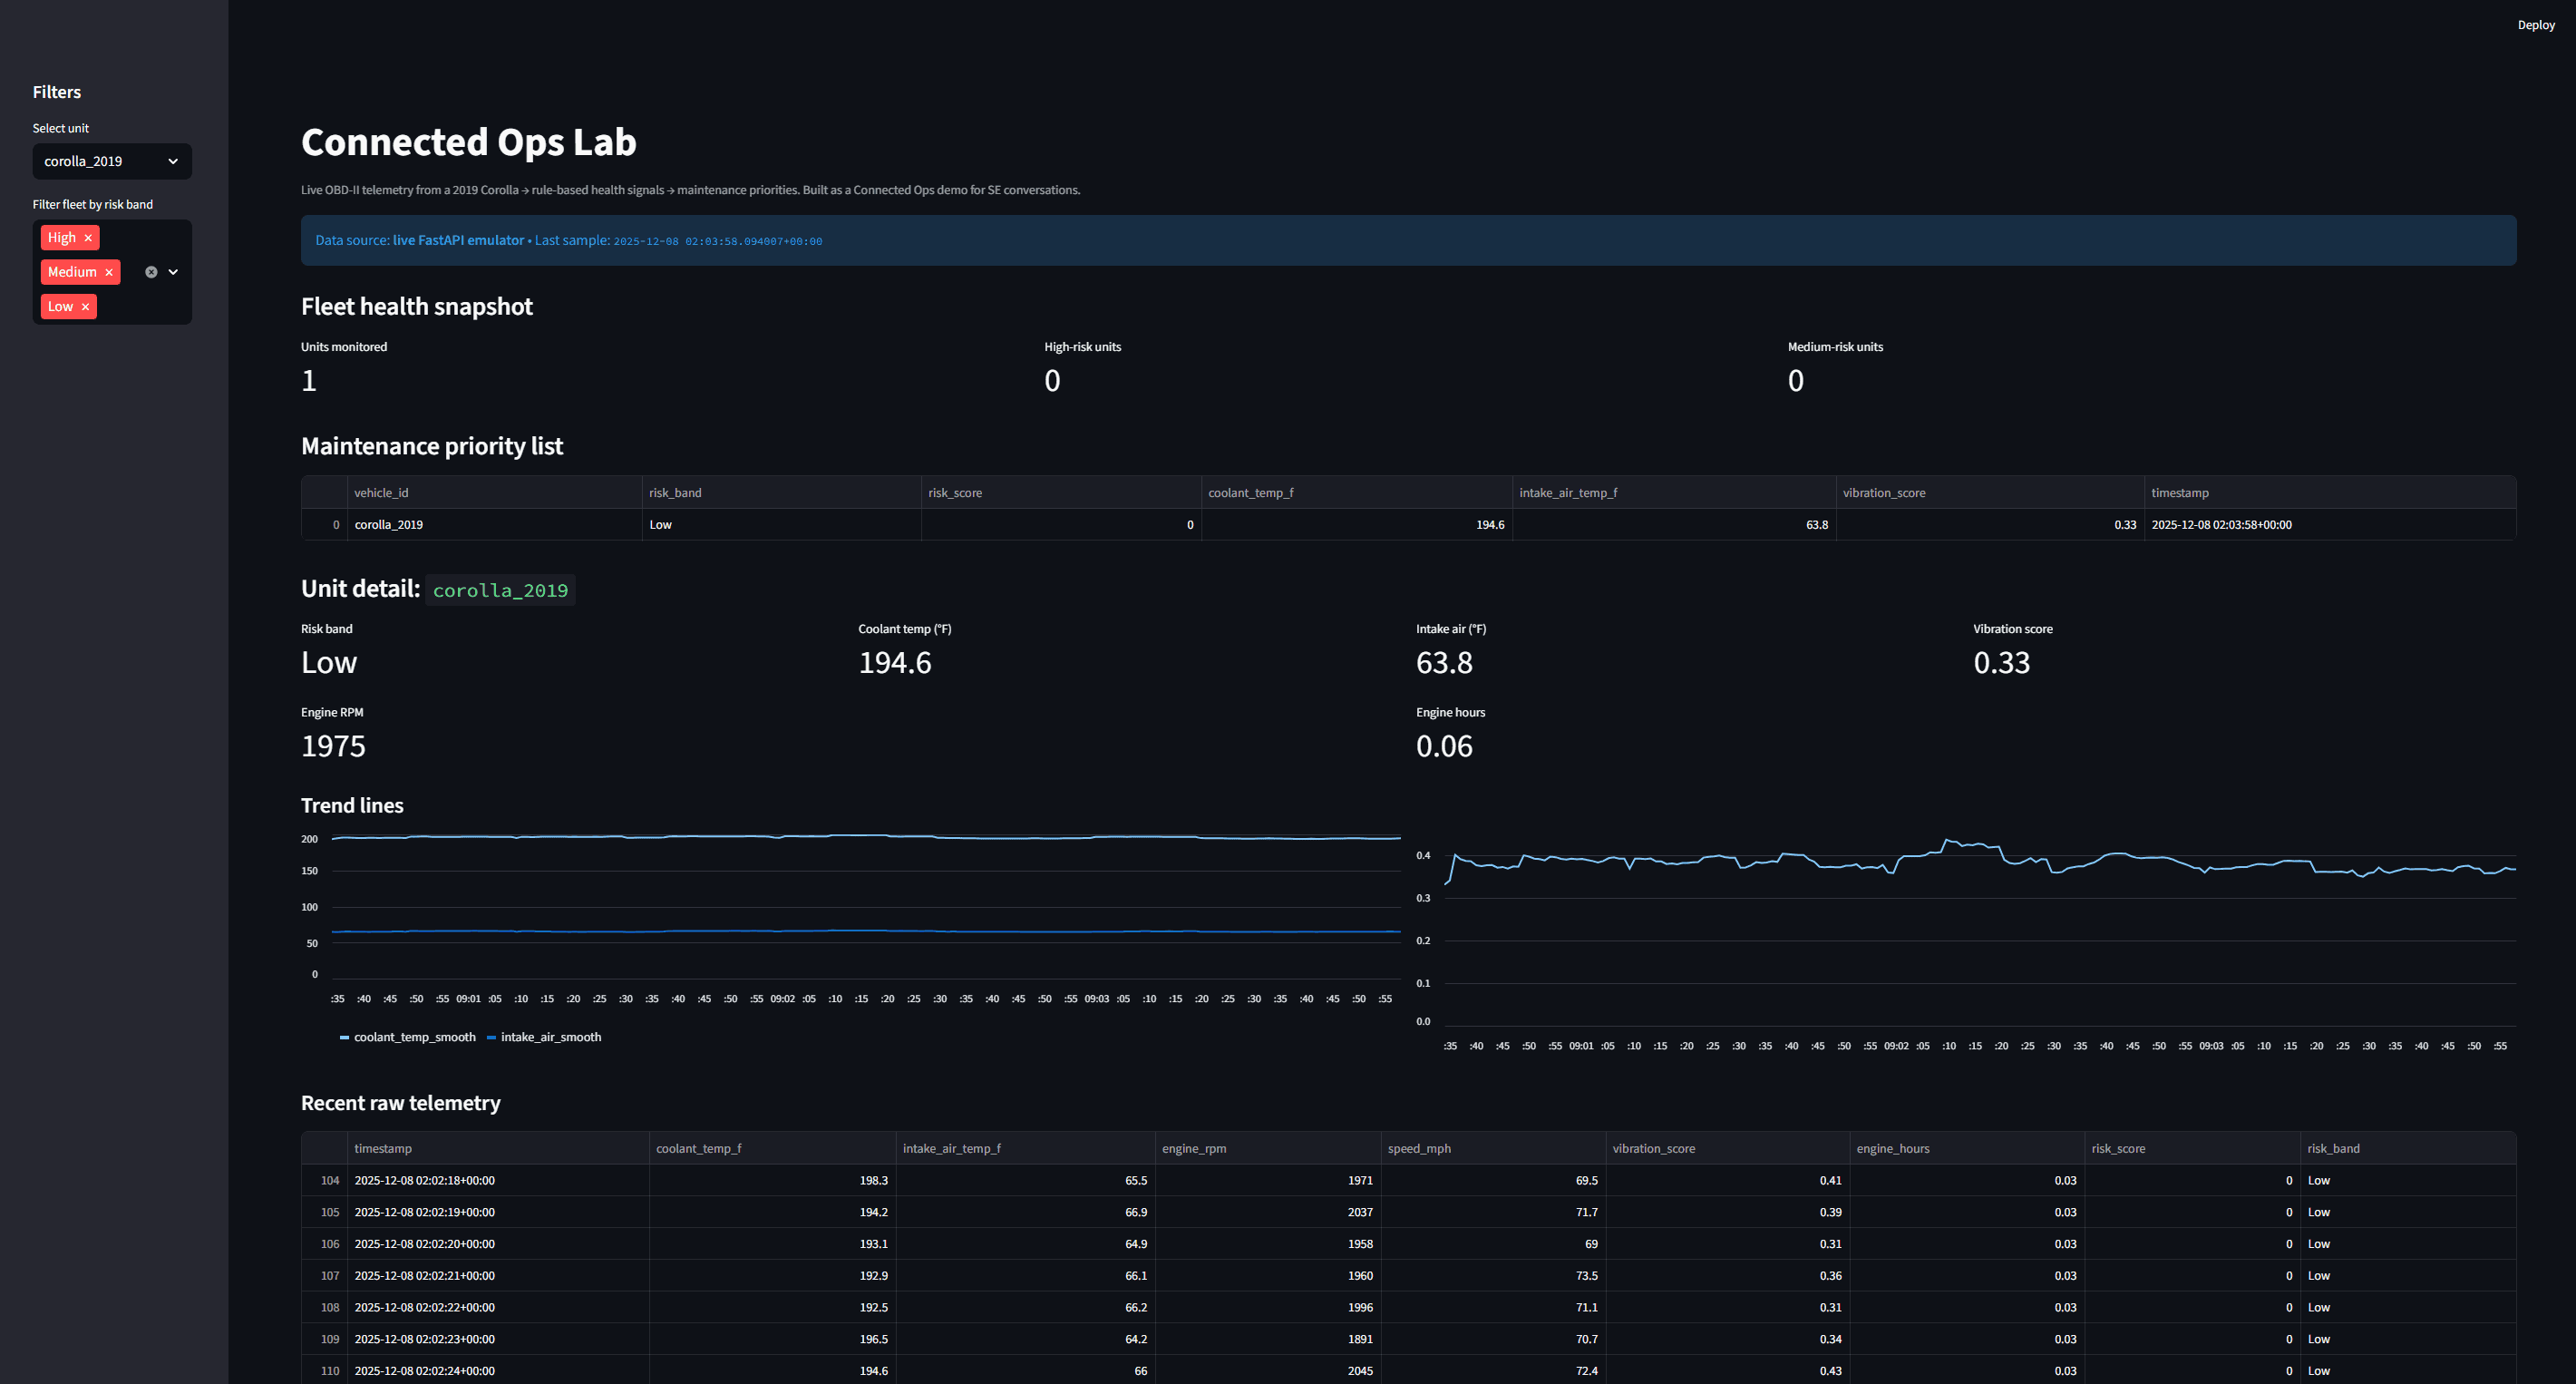Viewport: 2576px width, 1384px height.
Task: Remove the Medium risk band tag
Action: (x=109, y=272)
